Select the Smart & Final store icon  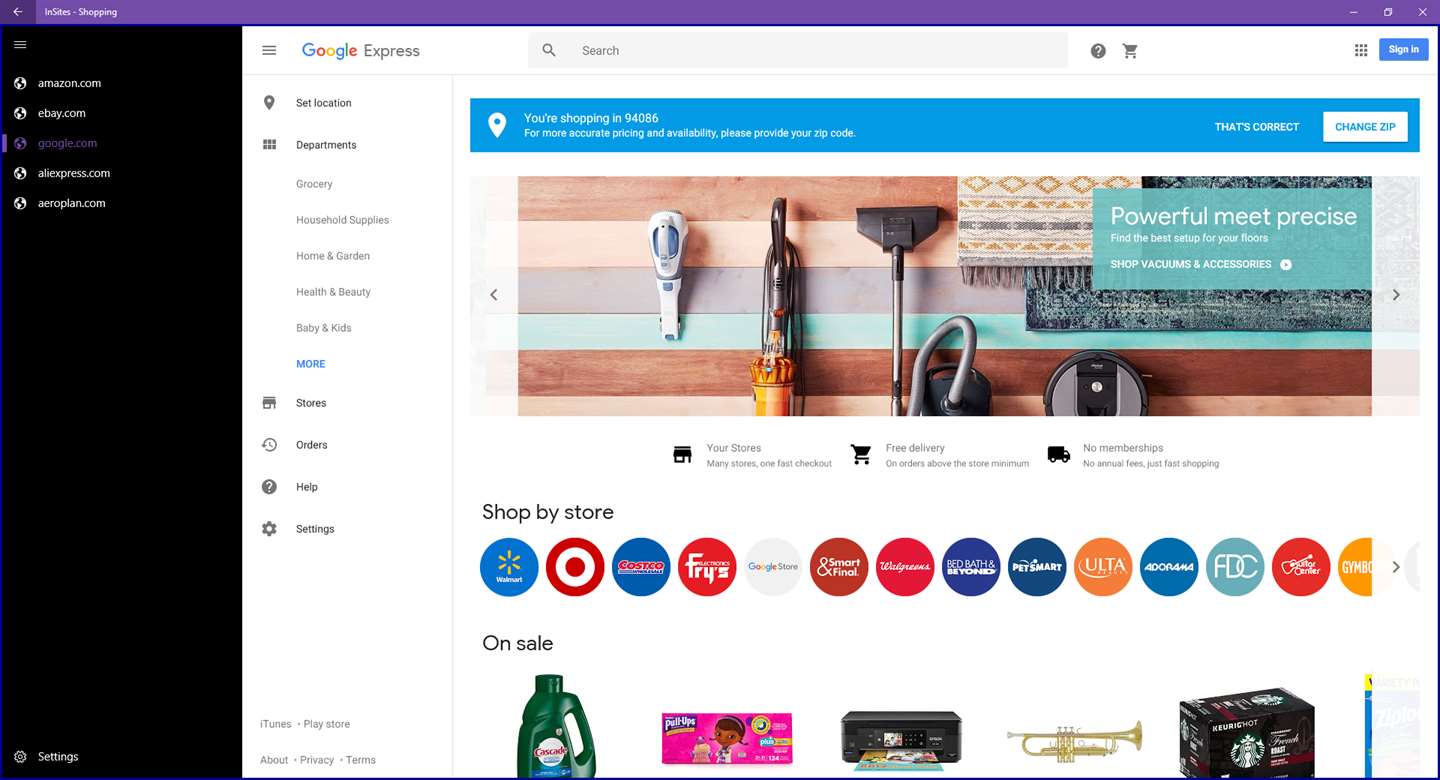click(x=839, y=567)
